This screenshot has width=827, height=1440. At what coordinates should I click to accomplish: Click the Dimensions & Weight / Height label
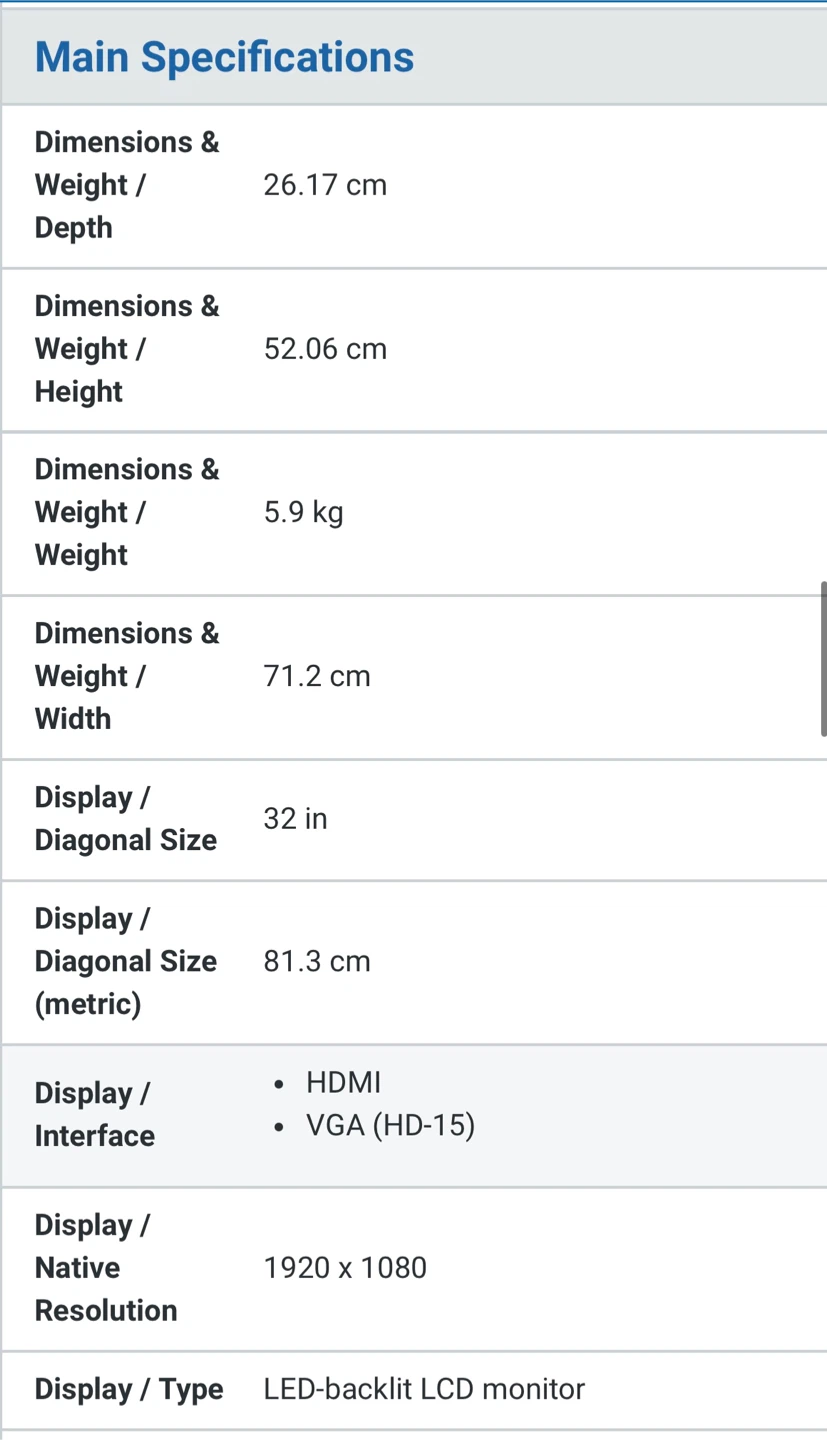pos(127,349)
